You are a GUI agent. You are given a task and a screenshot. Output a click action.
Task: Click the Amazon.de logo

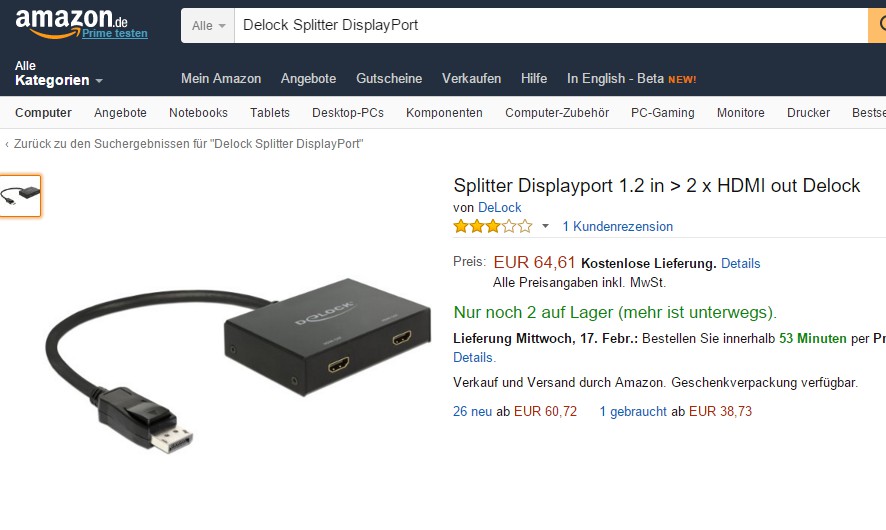pyautogui.click(x=70, y=20)
